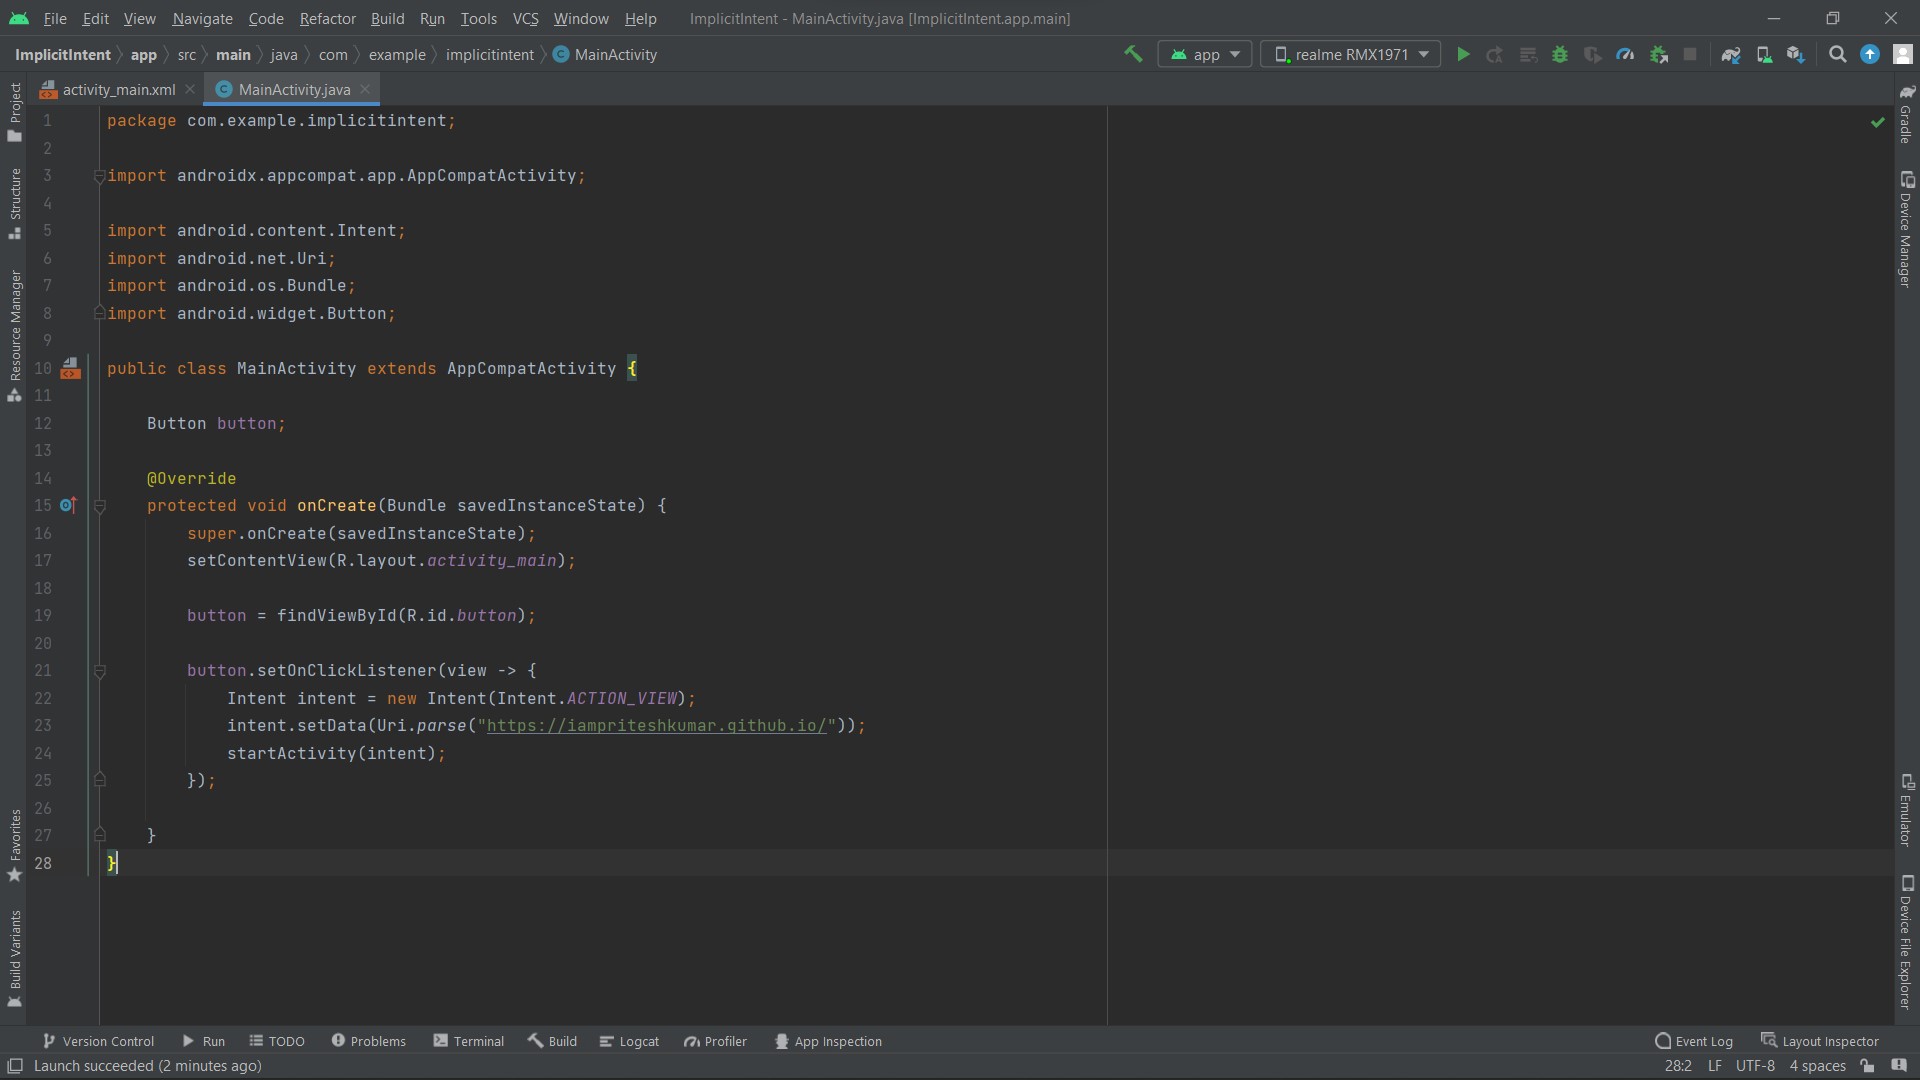Screen dimensions: 1920x1080
Task: Click the Search Everywhere magnifier icon
Action: [x=1837, y=54]
